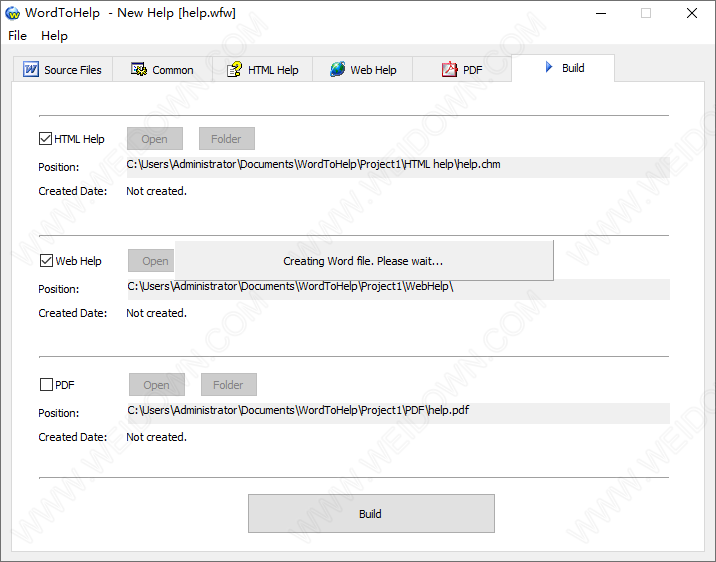Minimize the WordToHelp window
716x562 pixels.
tap(601, 13)
